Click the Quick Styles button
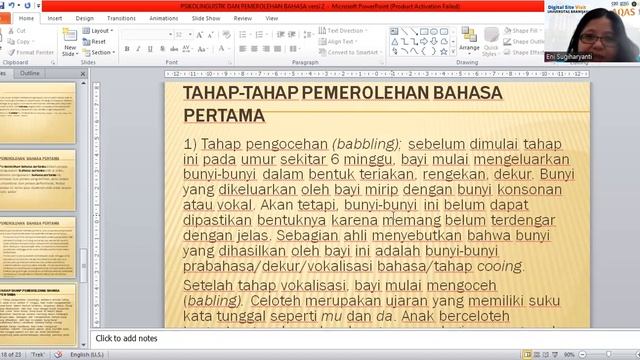The height and width of the screenshot is (360, 640). click(491, 42)
